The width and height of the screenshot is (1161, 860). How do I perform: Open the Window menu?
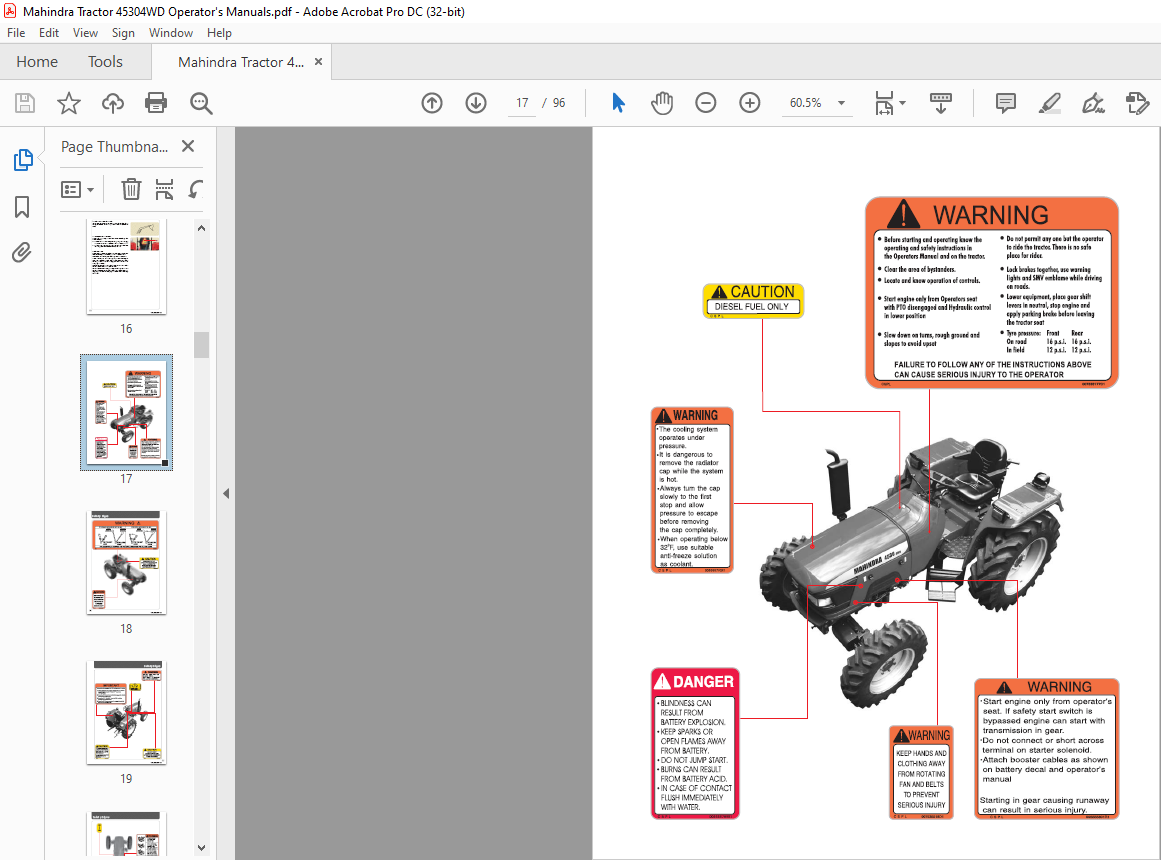[170, 33]
